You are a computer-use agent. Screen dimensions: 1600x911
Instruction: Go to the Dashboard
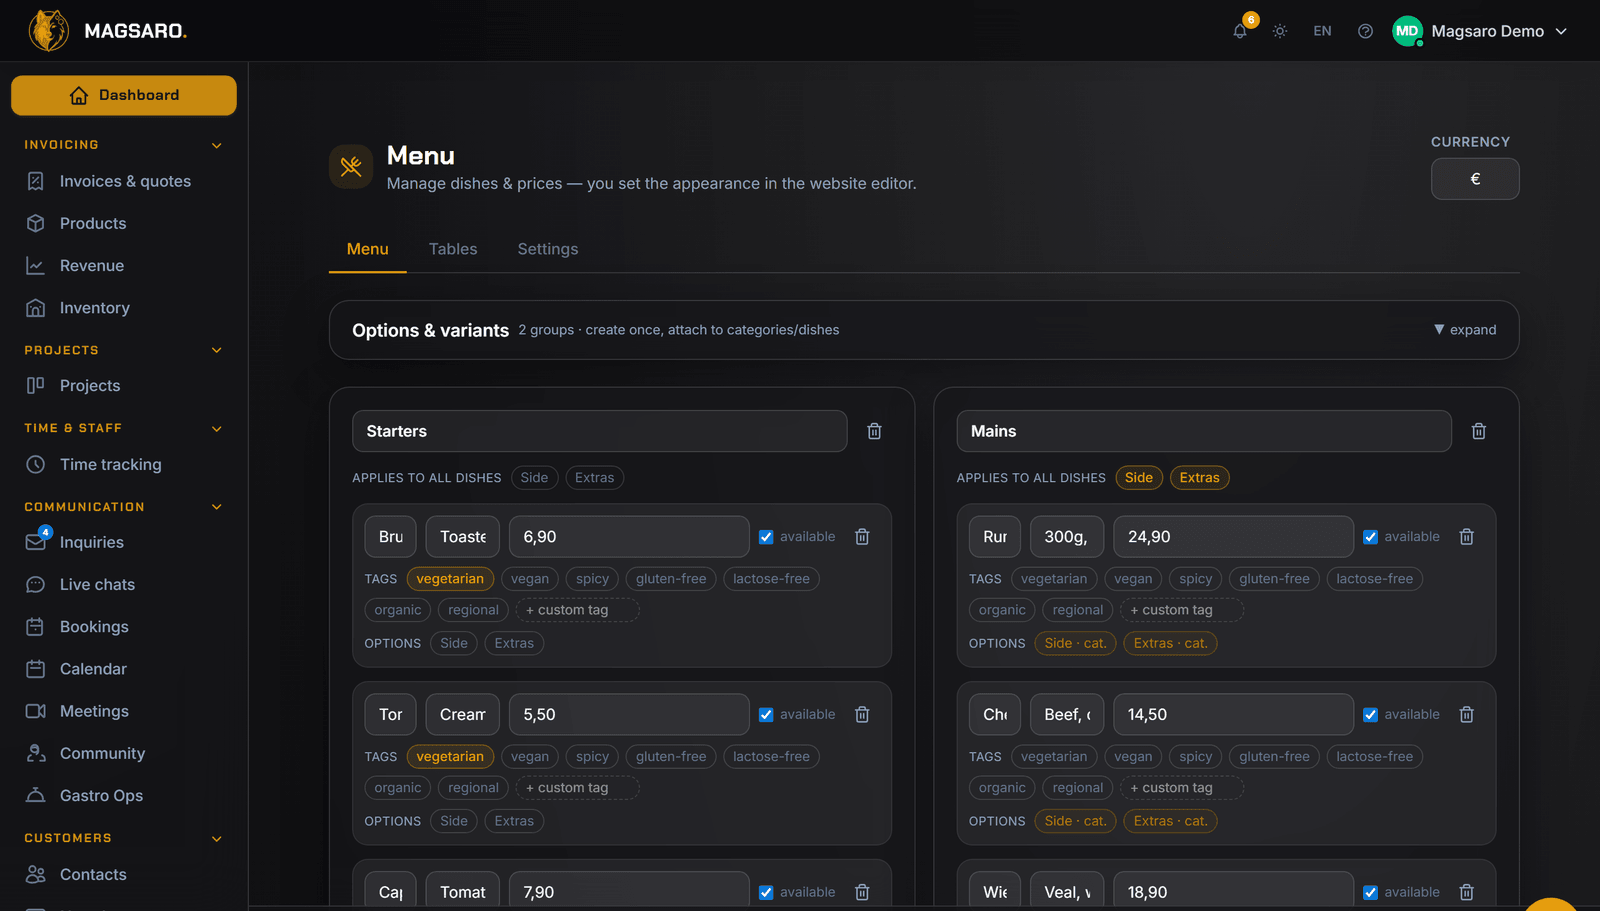click(124, 95)
